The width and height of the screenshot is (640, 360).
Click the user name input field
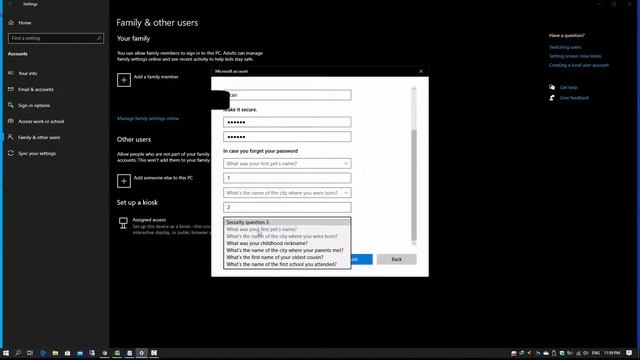pos(287,95)
